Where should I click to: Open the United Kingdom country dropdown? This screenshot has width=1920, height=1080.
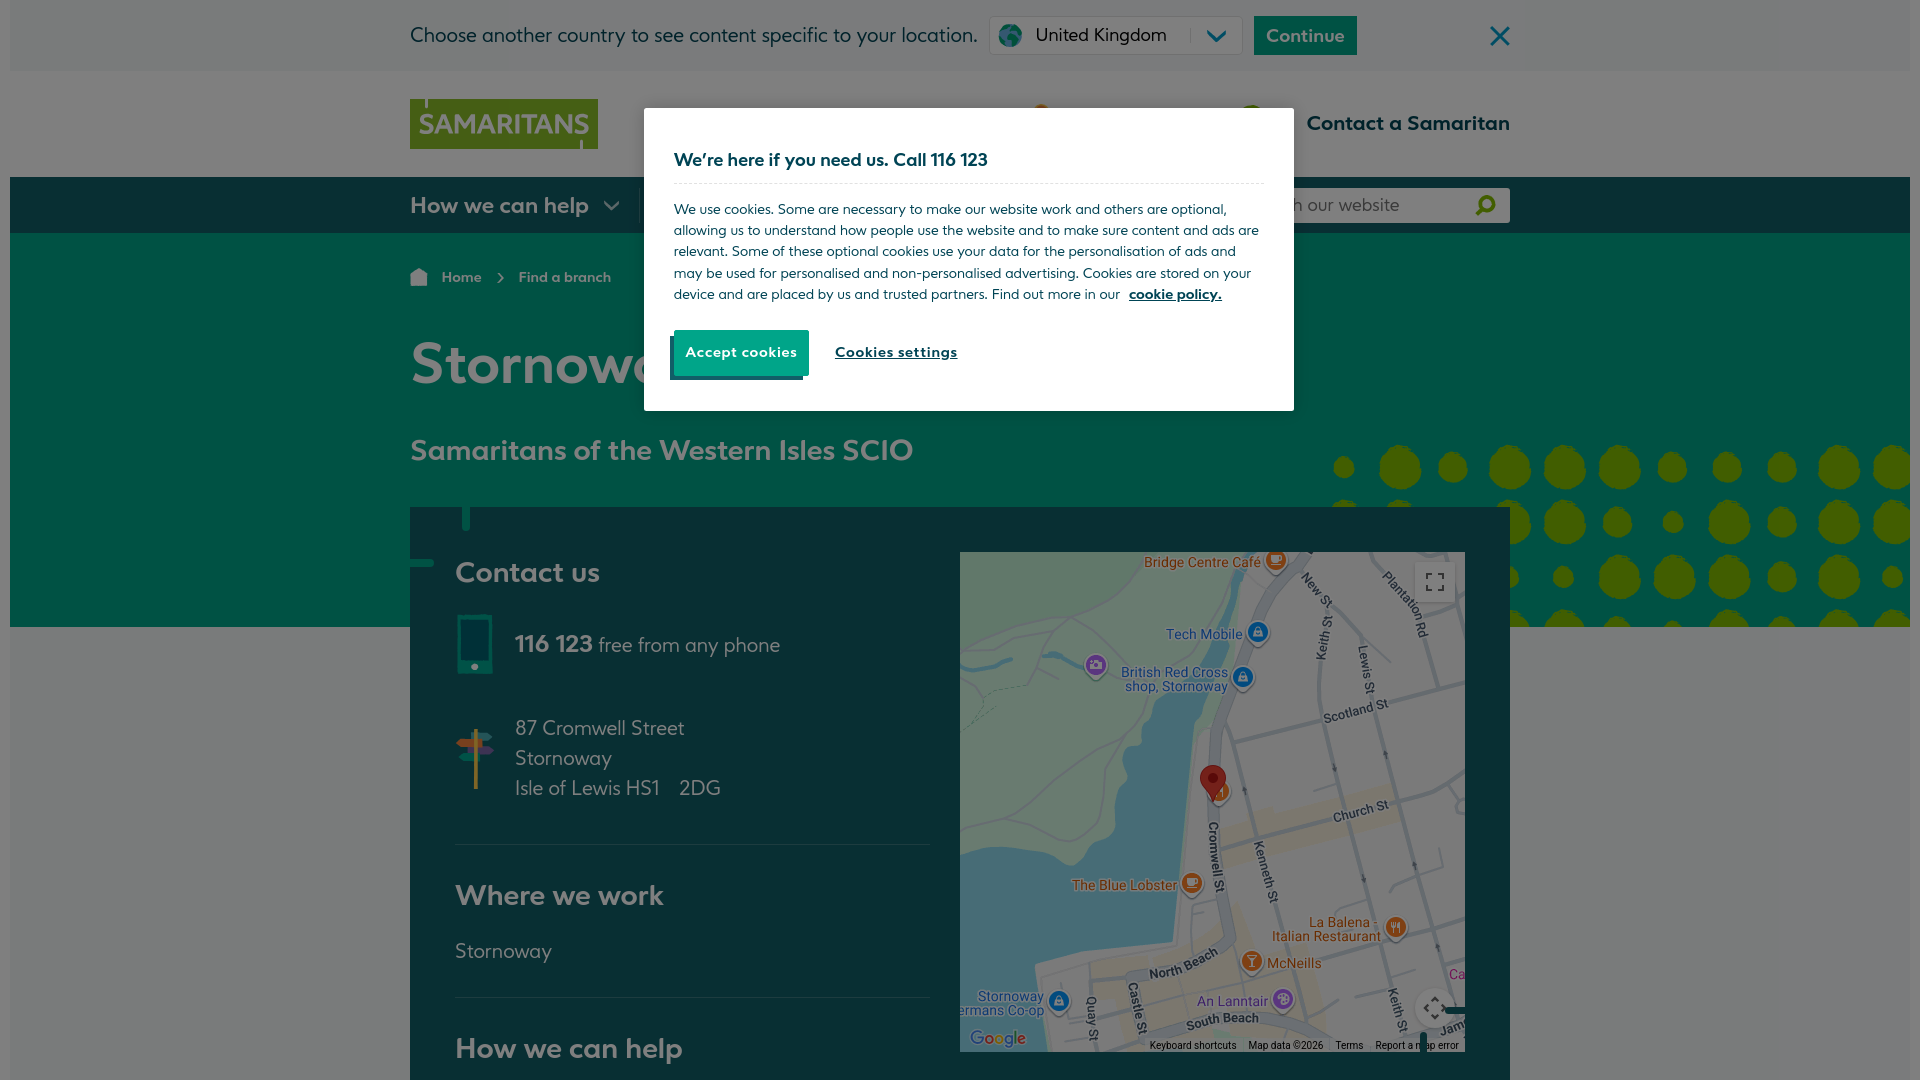coord(1115,36)
